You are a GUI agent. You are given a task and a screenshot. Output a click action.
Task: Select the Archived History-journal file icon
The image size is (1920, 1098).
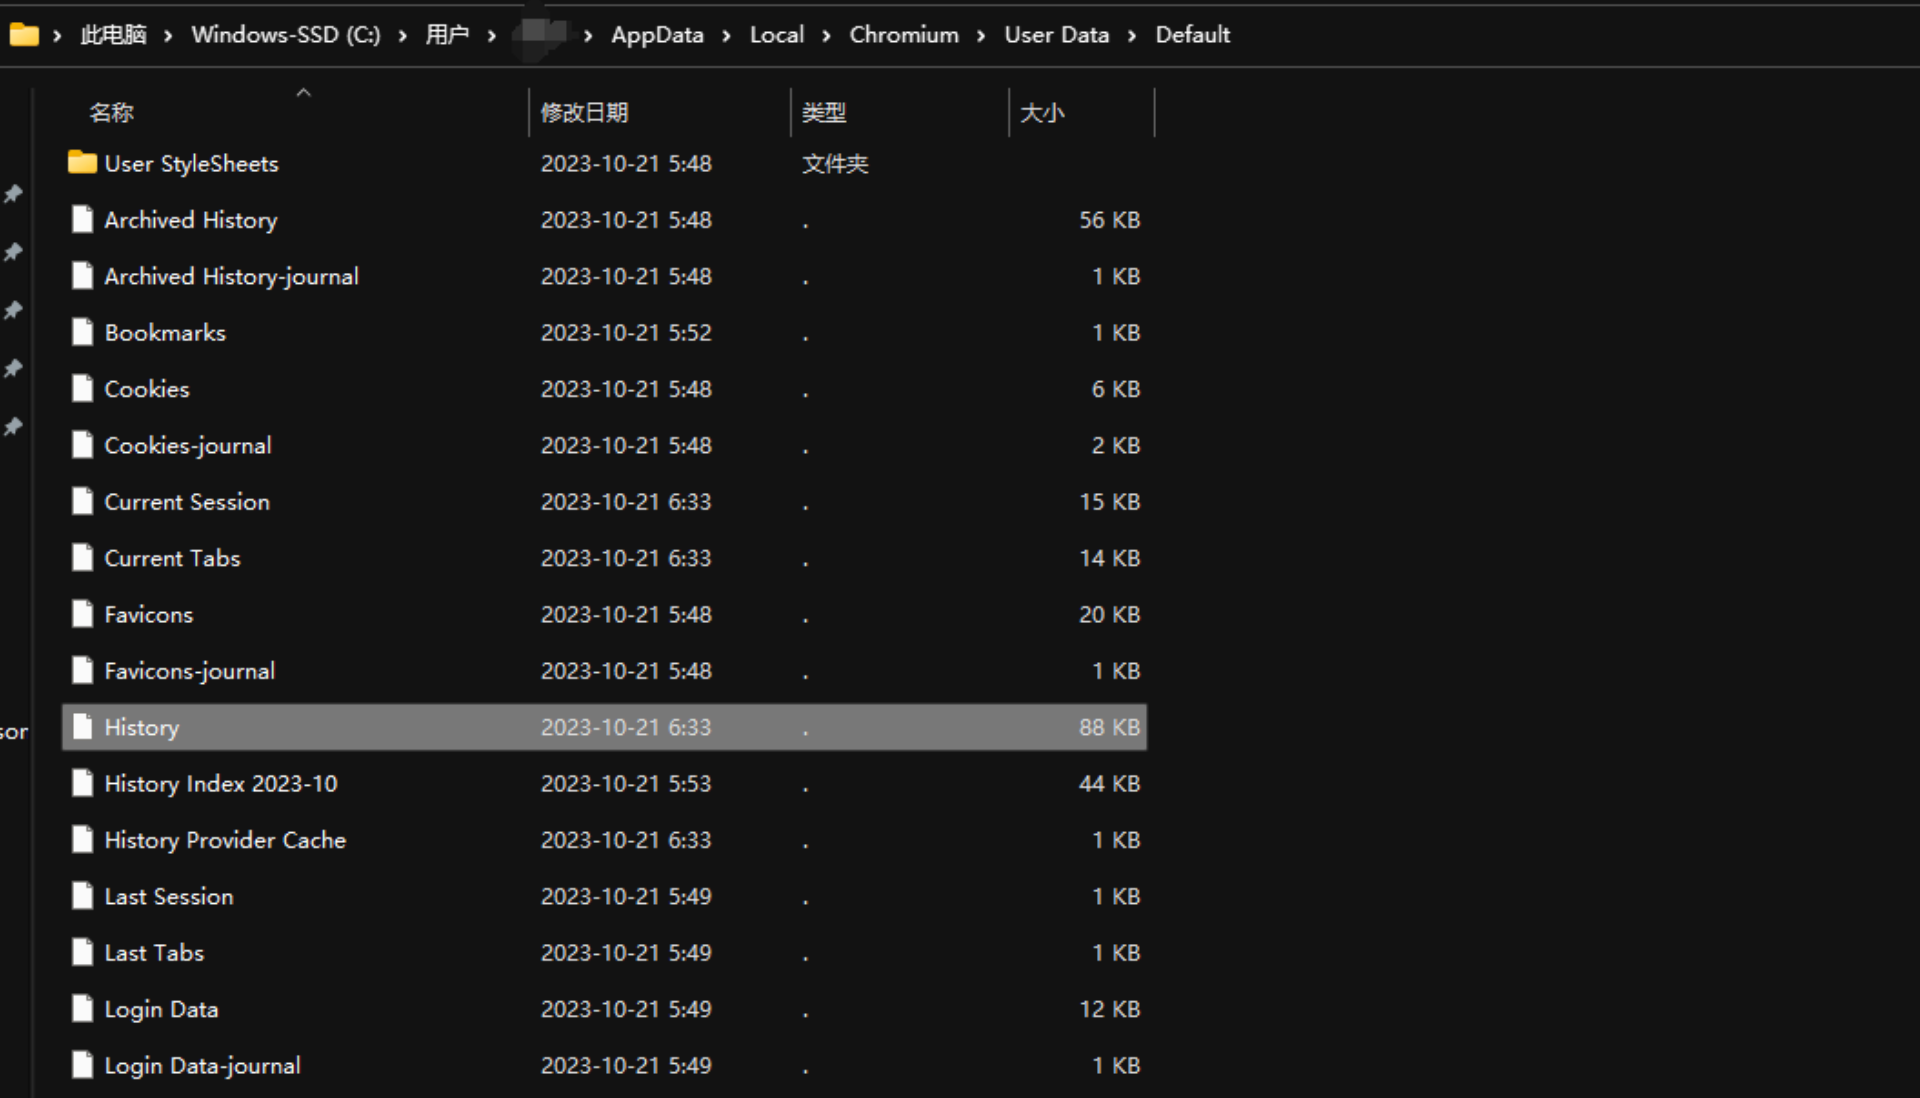(83, 276)
